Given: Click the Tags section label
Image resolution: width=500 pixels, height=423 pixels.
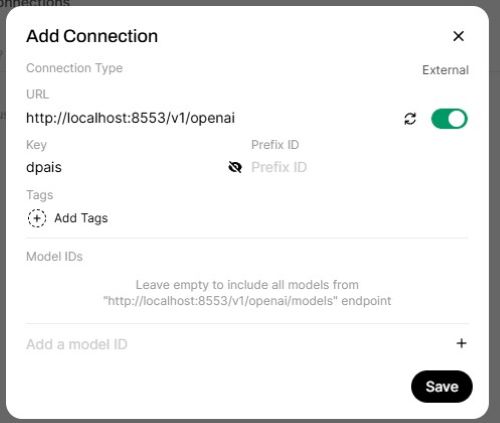Looking at the screenshot, I should click(40, 195).
